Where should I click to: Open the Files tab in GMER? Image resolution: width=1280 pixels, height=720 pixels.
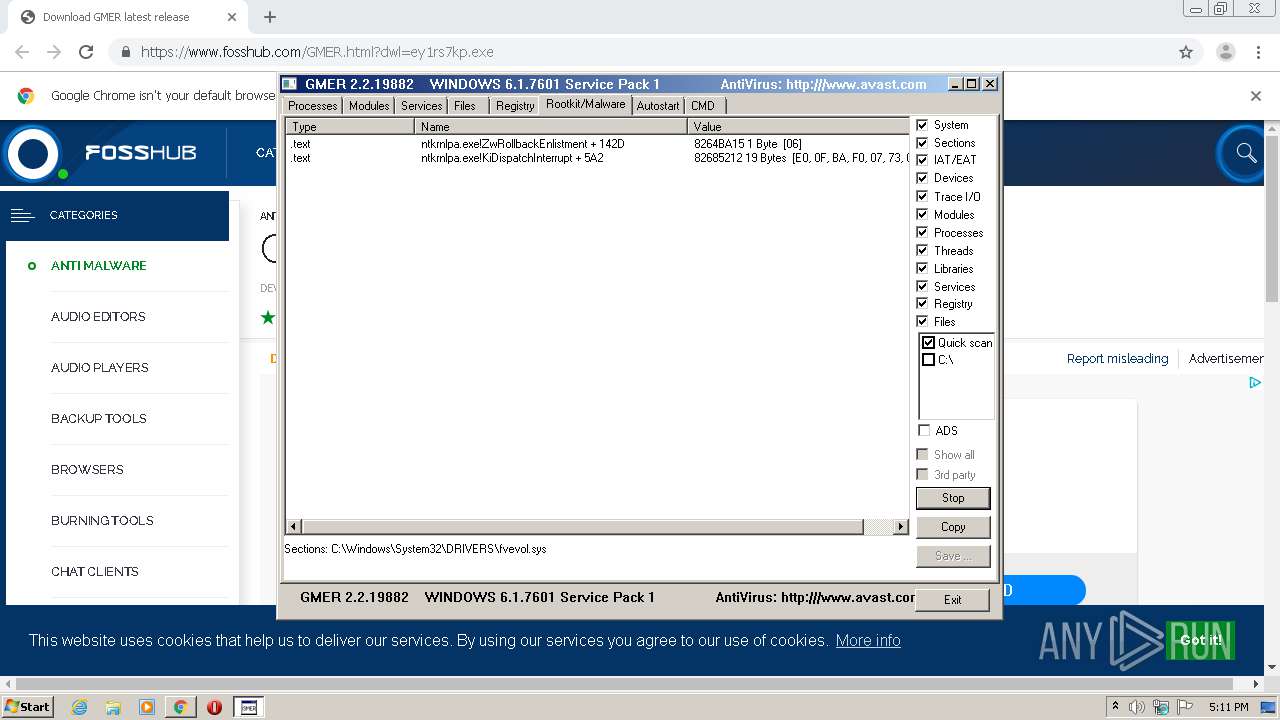465,106
